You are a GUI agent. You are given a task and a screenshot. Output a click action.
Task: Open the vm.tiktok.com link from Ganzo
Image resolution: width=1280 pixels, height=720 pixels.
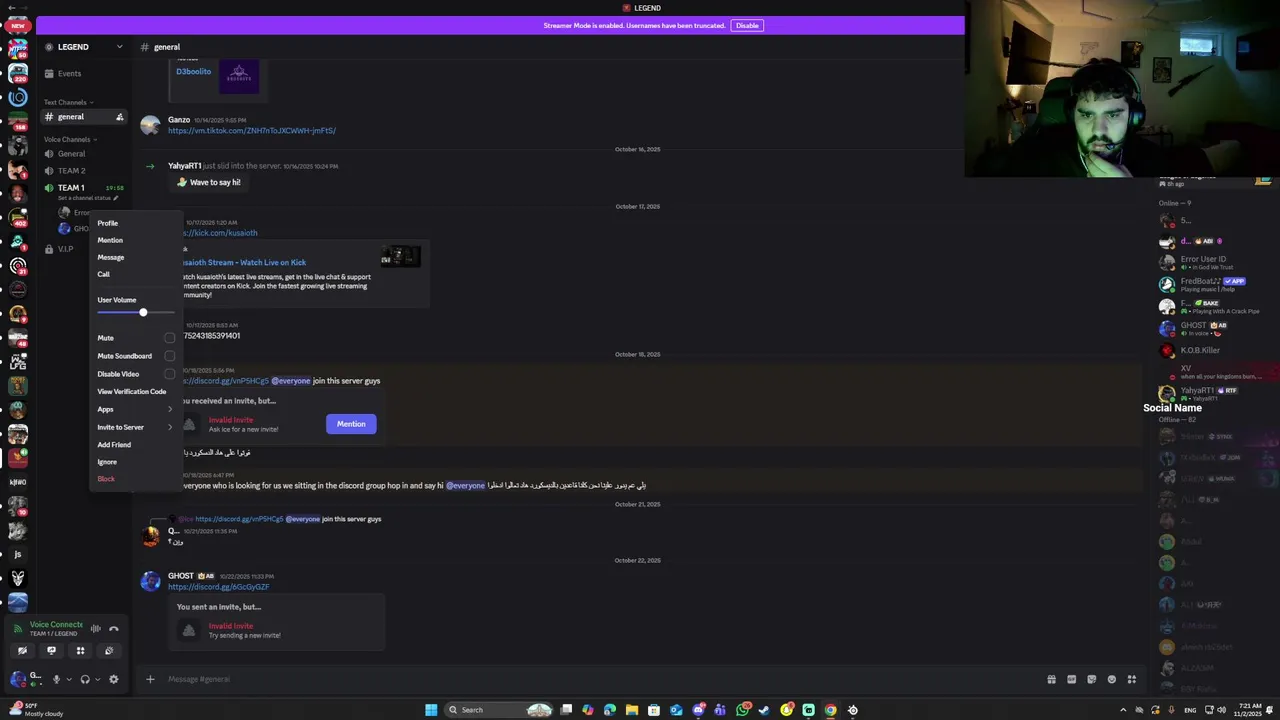tap(252, 131)
